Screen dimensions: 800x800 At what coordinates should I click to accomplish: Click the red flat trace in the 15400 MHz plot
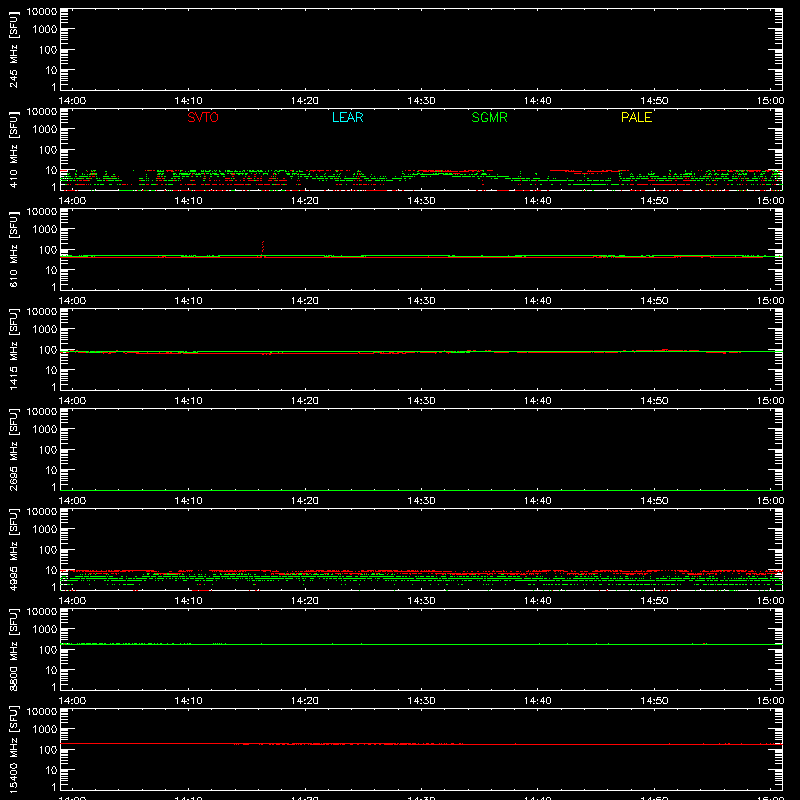click(x=421, y=744)
